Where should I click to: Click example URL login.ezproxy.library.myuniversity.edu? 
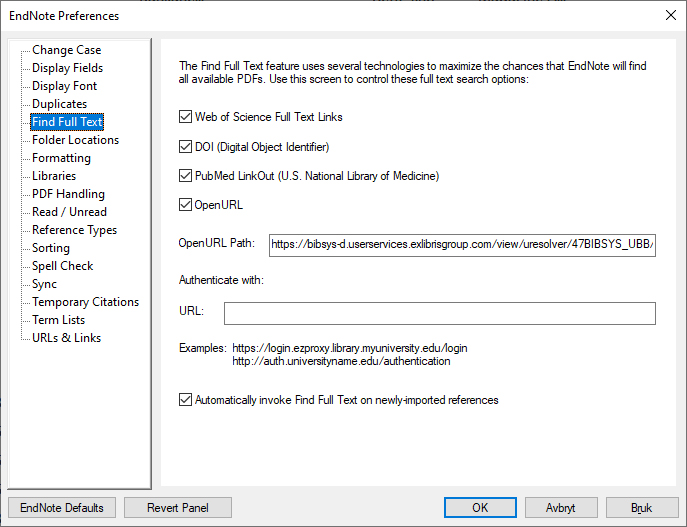[x=350, y=348]
